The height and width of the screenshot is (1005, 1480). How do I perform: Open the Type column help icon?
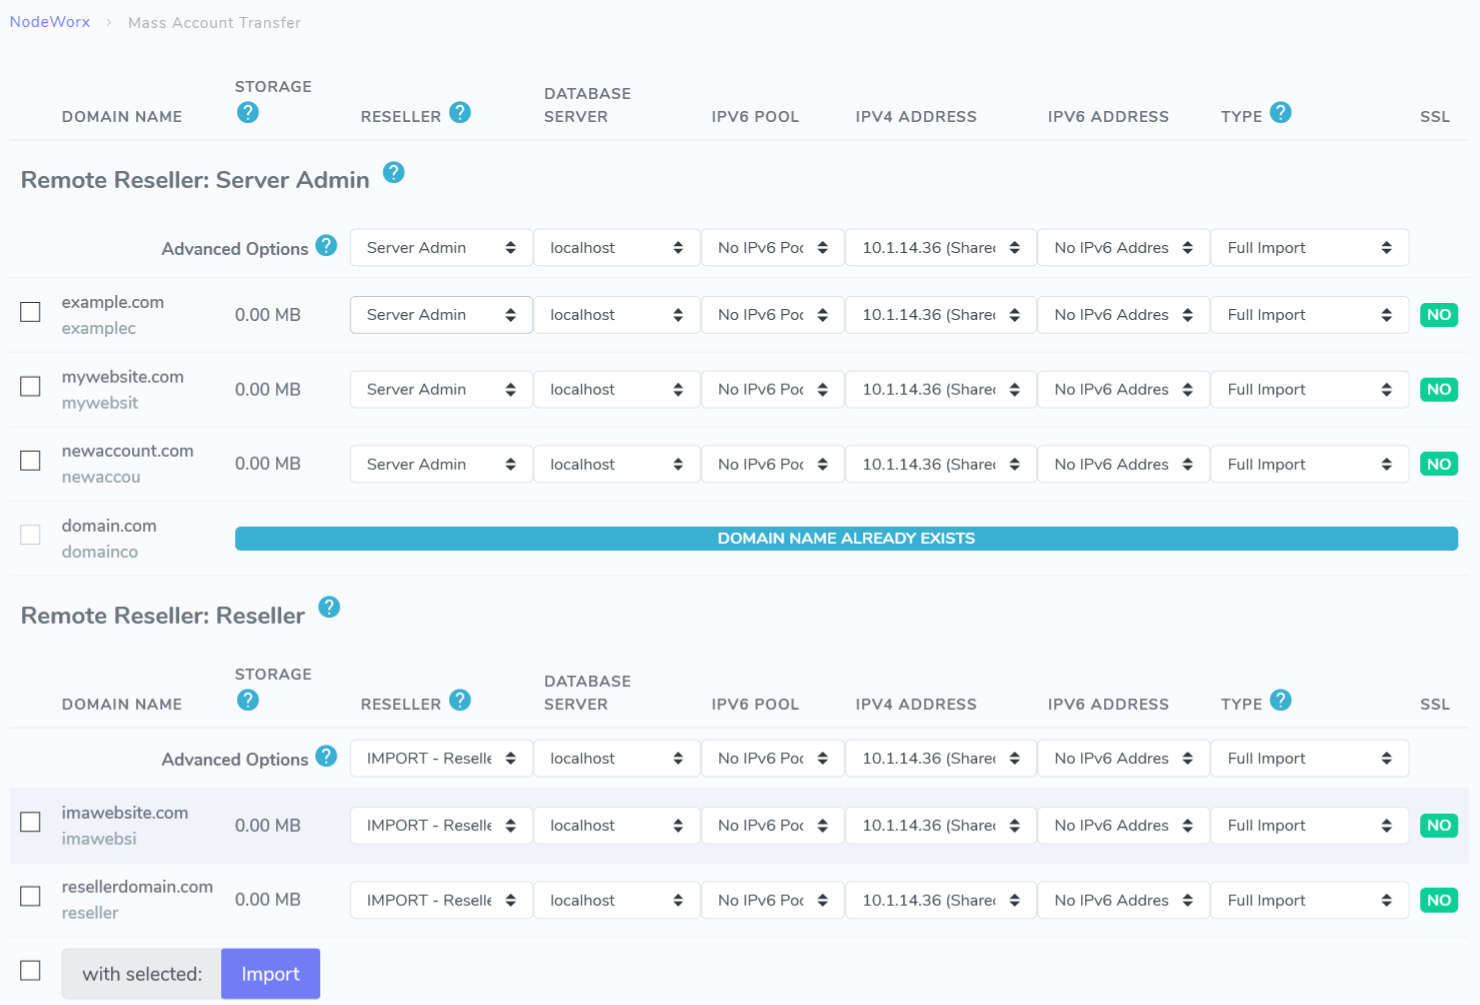[1281, 112]
